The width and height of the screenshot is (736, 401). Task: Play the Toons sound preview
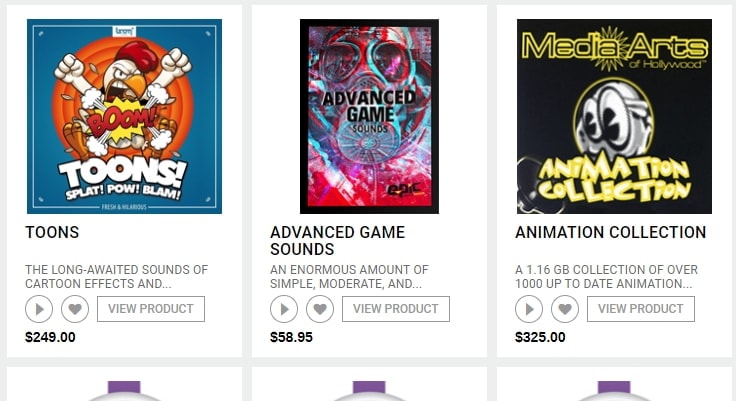tap(39, 309)
